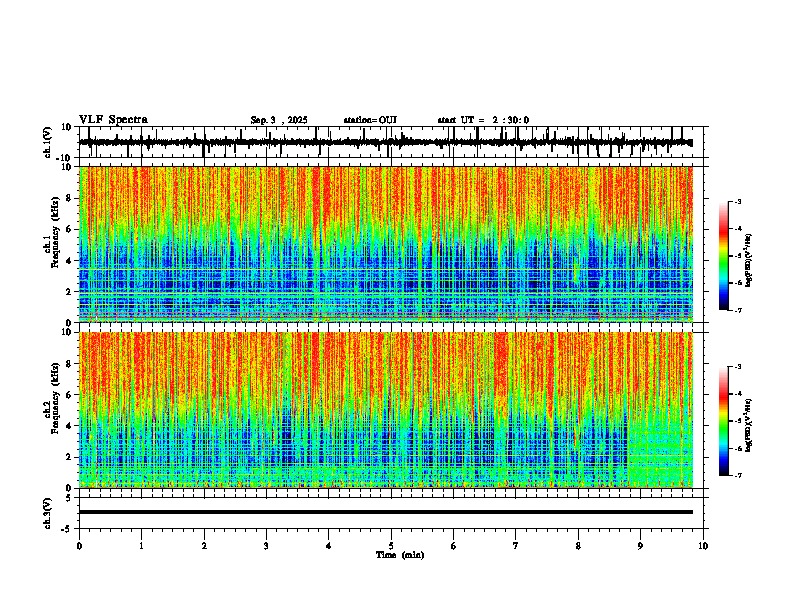Click ch.1 spectrogram frequency tick "8"
Viewport: 792px width, 612px height.
coord(69,198)
